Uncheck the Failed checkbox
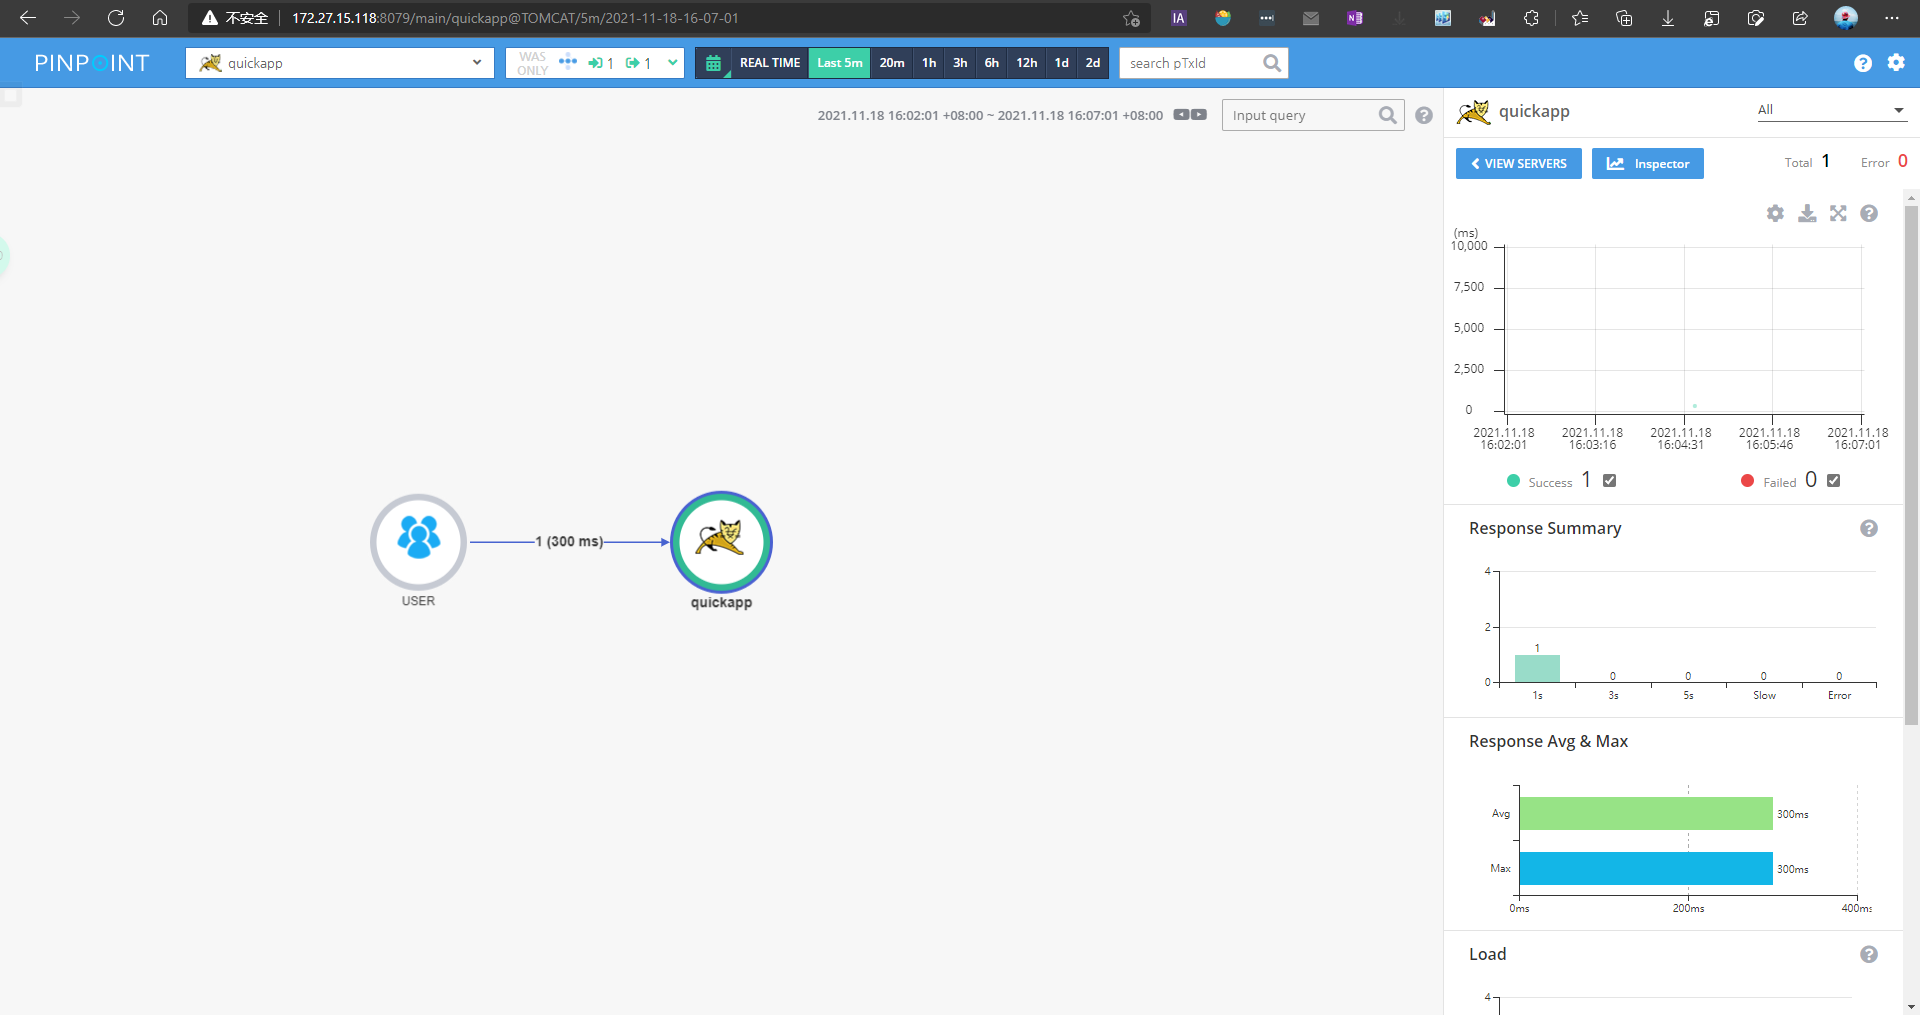The height and width of the screenshot is (1015, 1920). 1833,481
